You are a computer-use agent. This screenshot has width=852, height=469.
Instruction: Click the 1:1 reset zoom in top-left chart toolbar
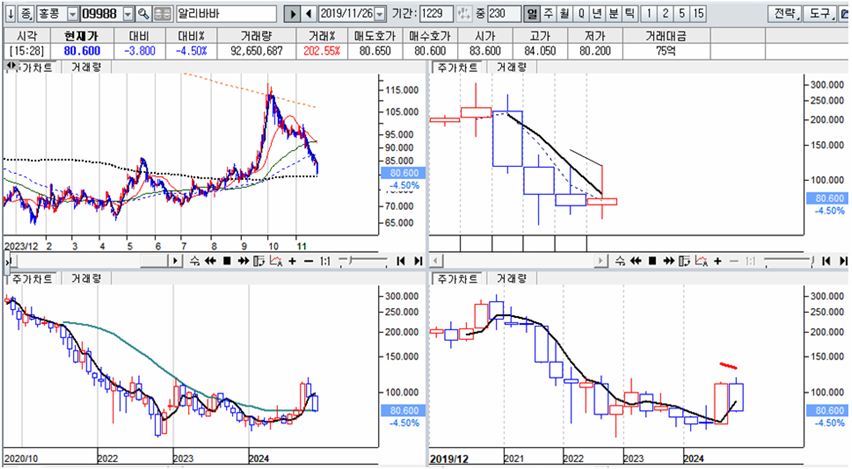326,261
